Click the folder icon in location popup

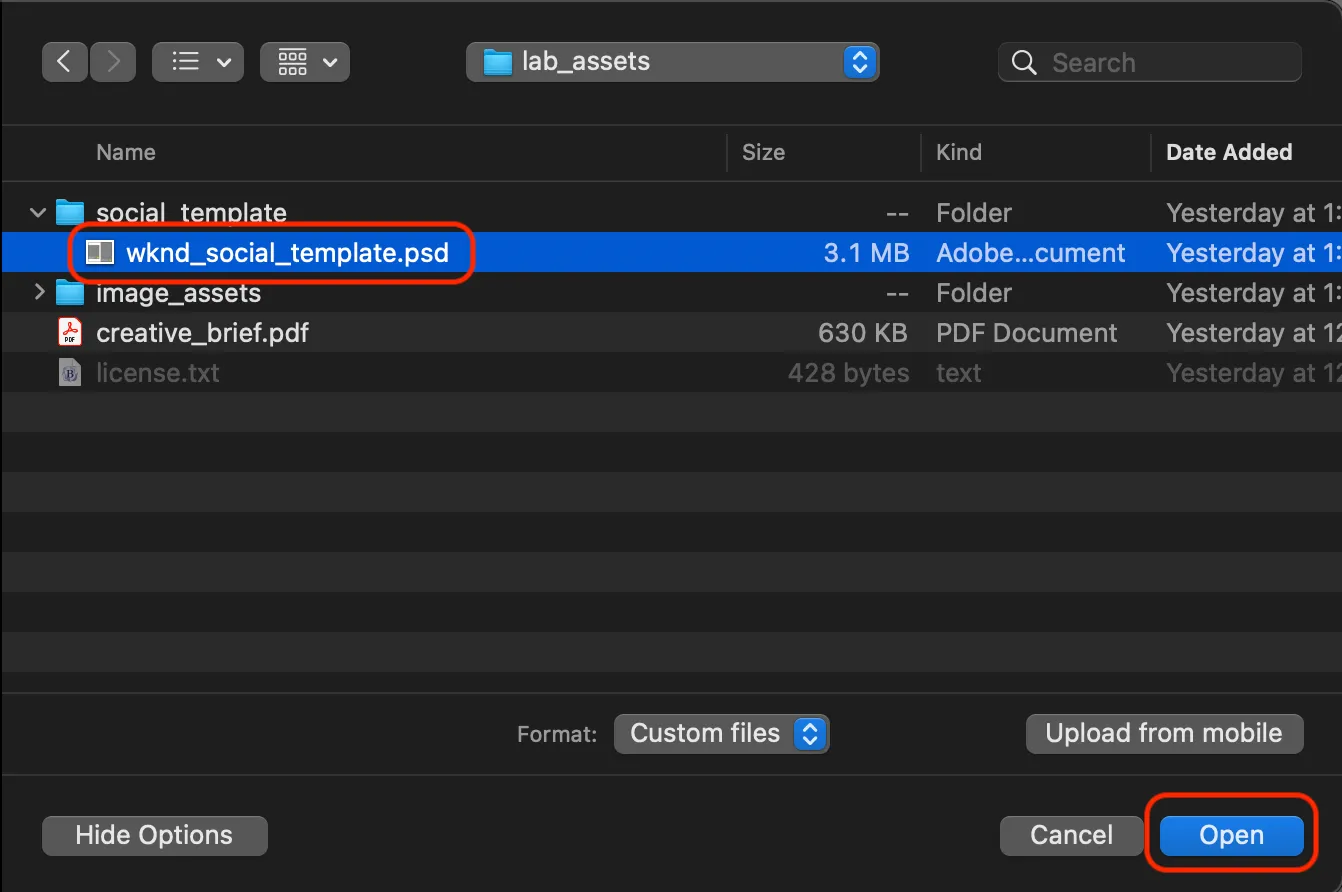pos(497,62)
